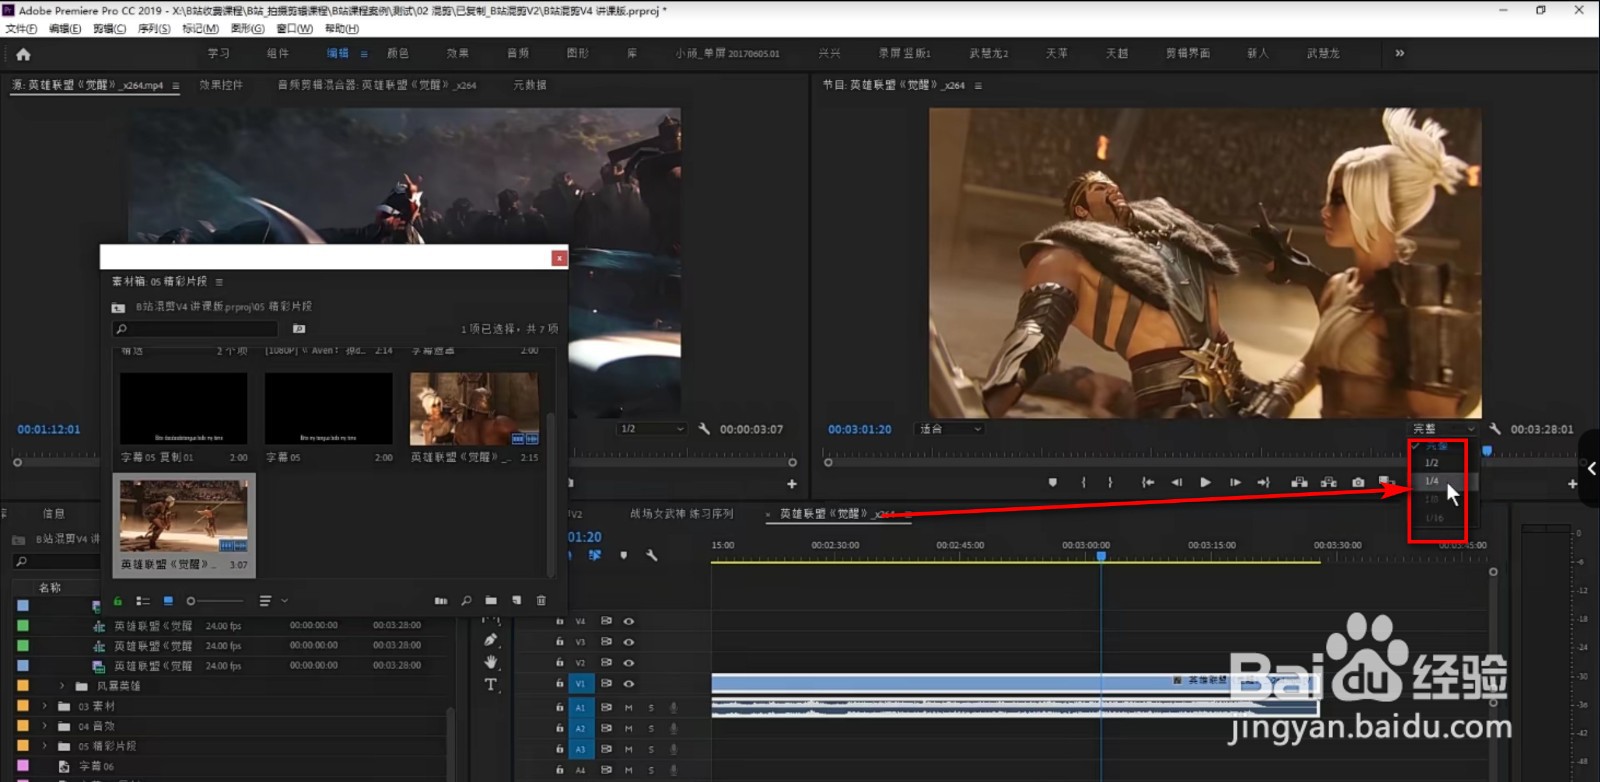Open the 文件(F) menu
Image resolution: width=1600 pixels, height=782 pixels.
21,29
